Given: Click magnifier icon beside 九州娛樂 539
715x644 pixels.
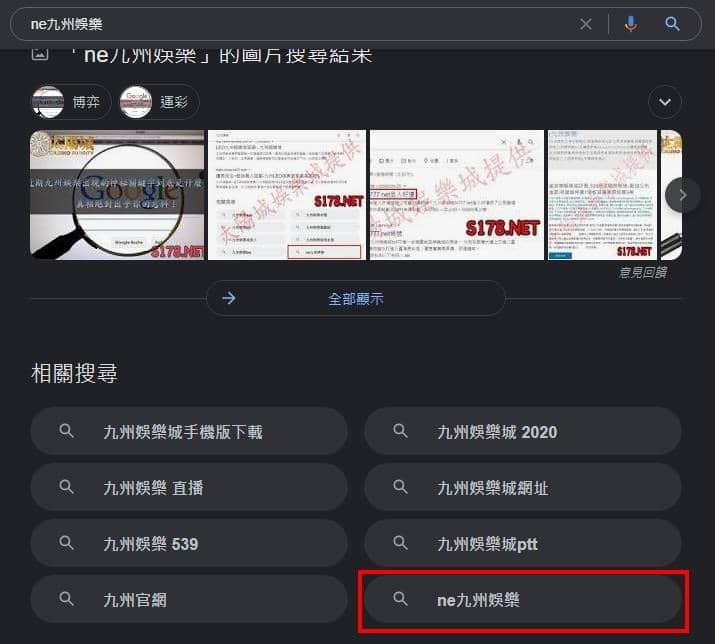Looking at the screenshot, I should point(67,543).
